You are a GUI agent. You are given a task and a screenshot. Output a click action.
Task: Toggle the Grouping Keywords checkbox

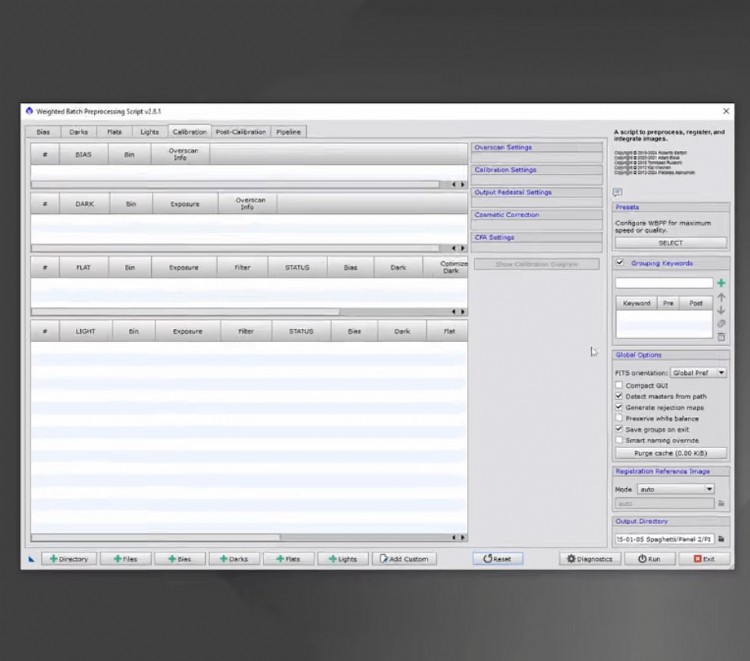click(x=620, y=263)
